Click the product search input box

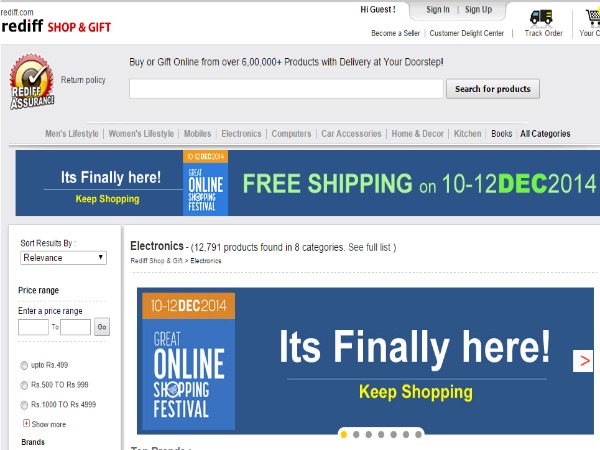286,89
